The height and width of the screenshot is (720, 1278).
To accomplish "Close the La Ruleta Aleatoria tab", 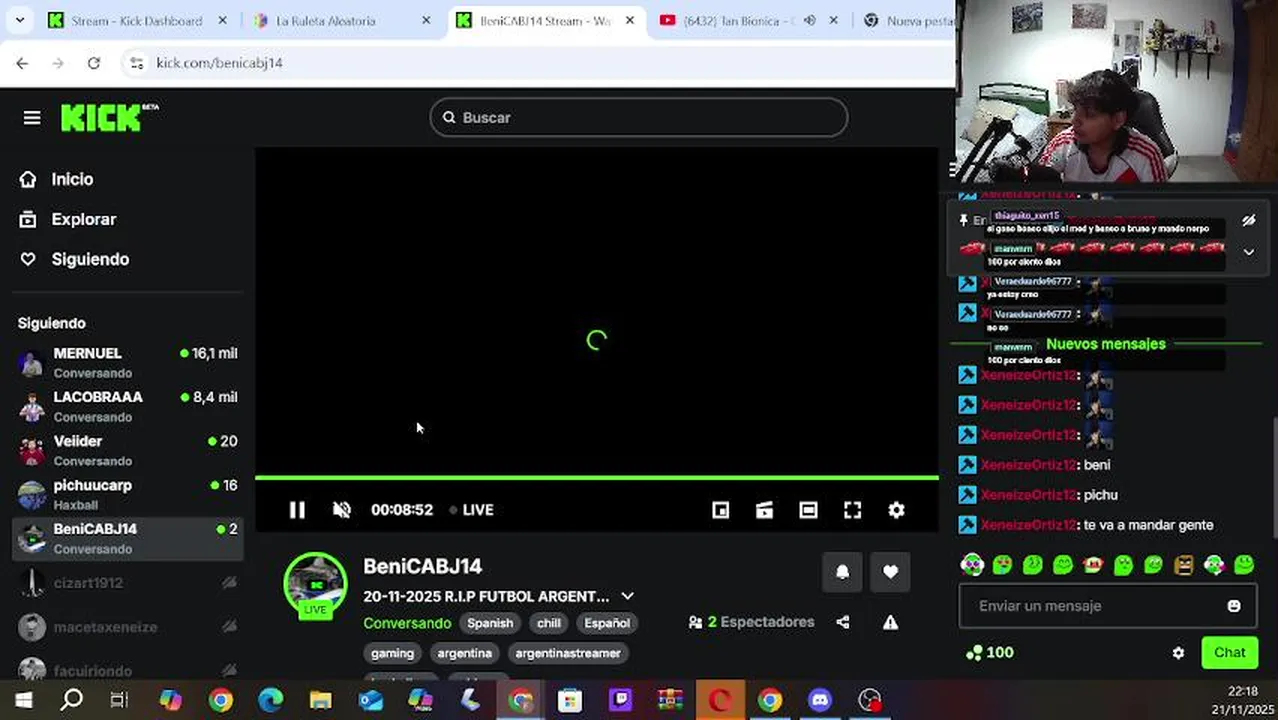I will (426, 20).
